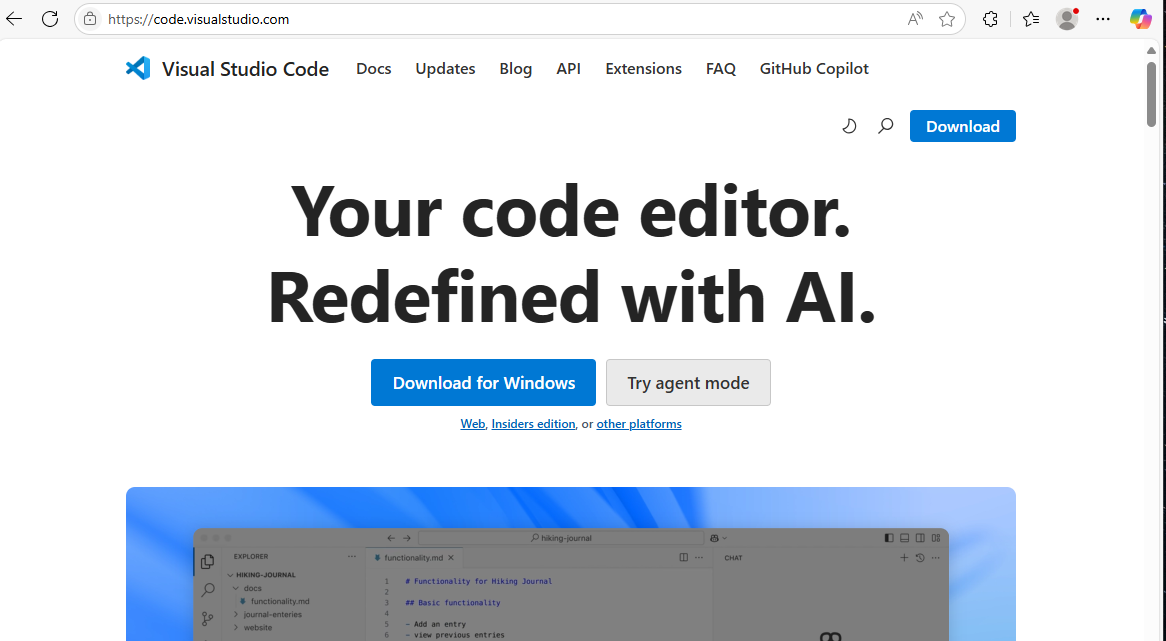
Task: Visit the FAQ page
Action: 721,68
